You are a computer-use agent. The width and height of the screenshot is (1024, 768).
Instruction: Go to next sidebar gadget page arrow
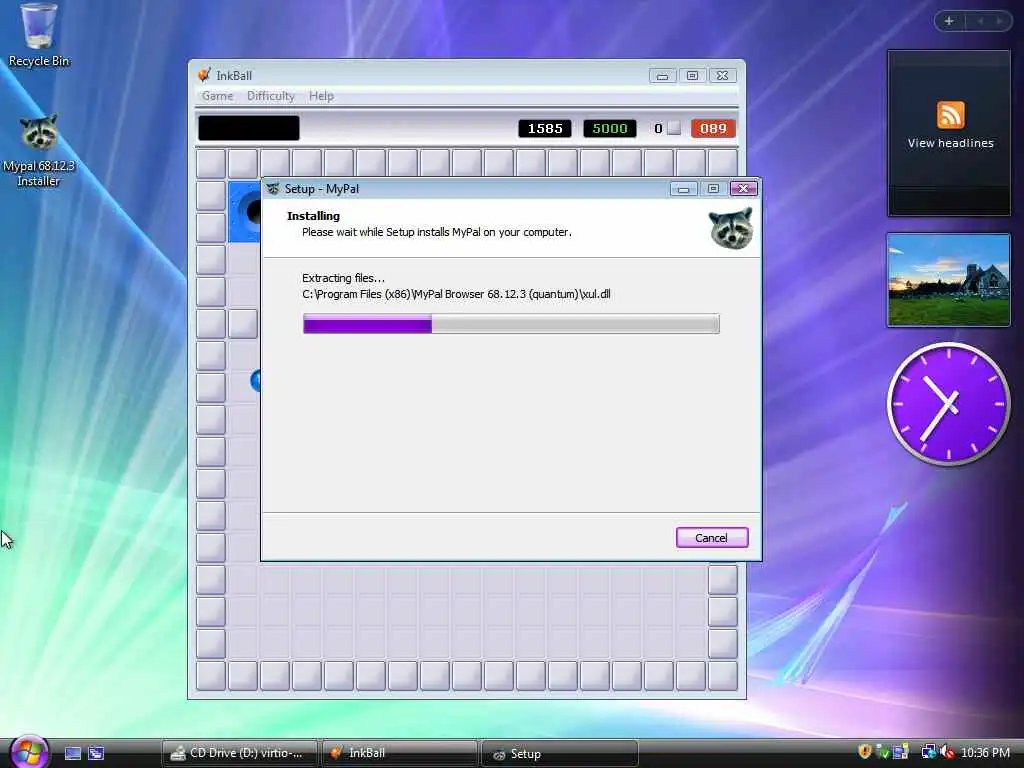pos(999,21)
